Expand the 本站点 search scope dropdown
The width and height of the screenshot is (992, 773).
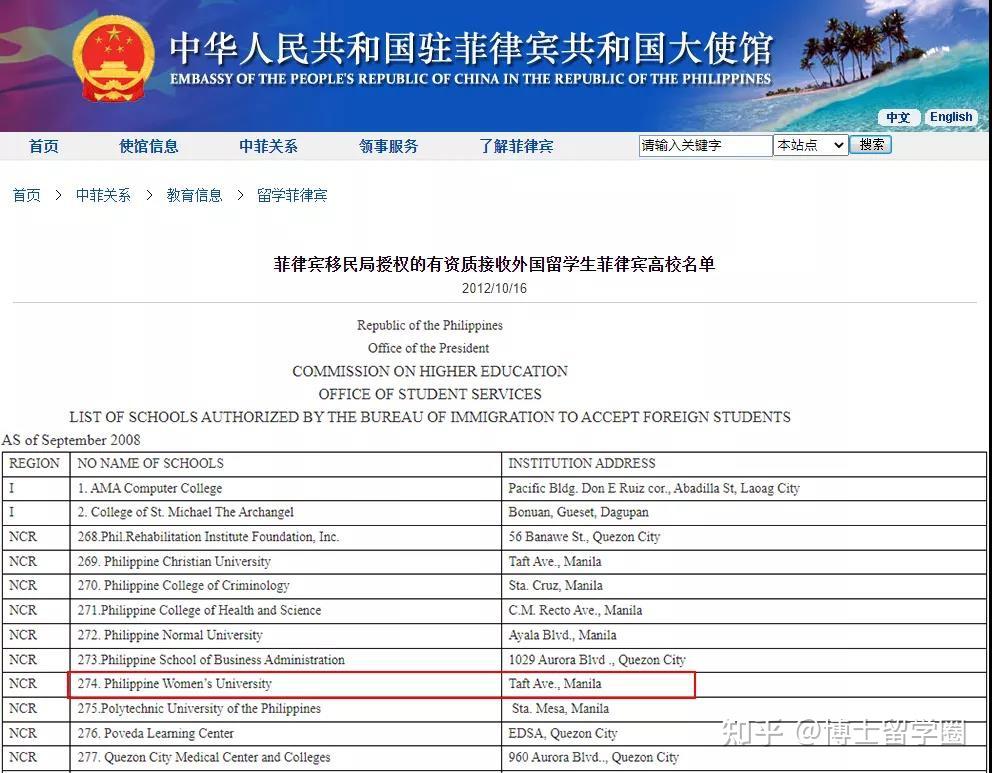coord(811,145)
